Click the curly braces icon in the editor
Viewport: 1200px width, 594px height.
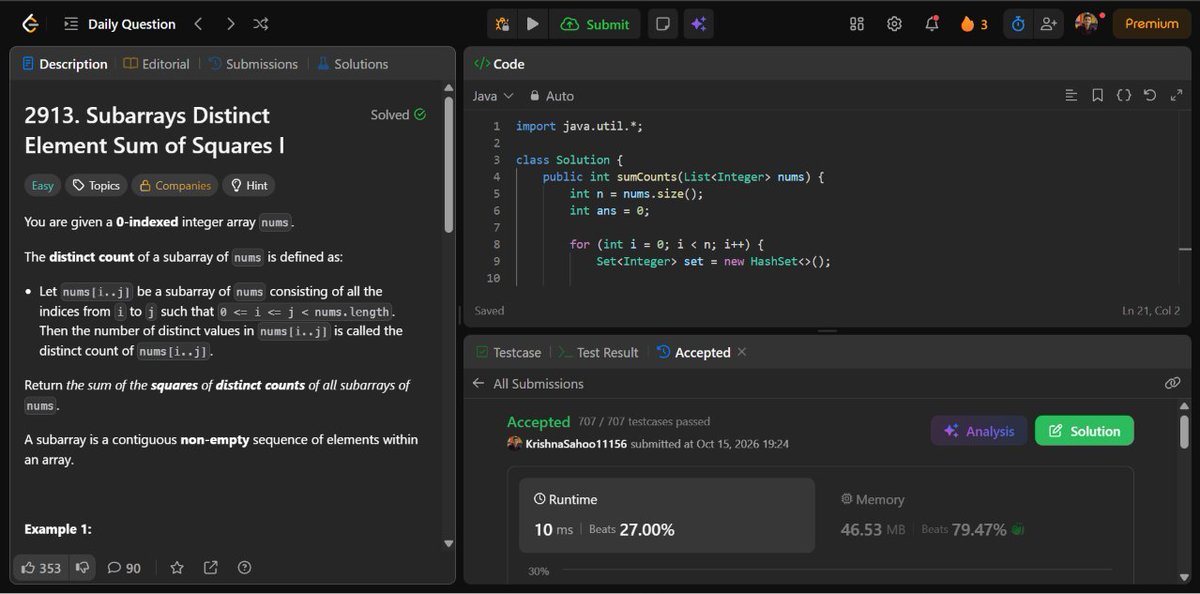[1124, 96]
